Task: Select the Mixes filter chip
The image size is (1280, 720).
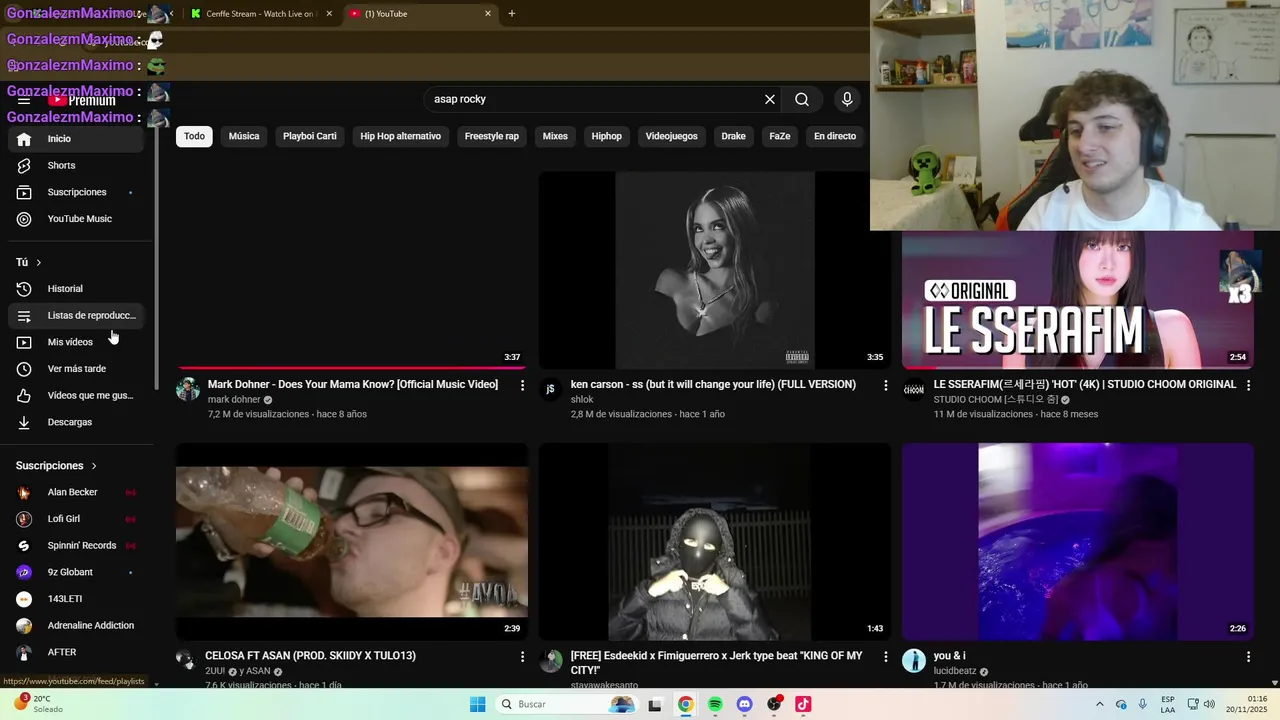Action: [x=555, y=136]
